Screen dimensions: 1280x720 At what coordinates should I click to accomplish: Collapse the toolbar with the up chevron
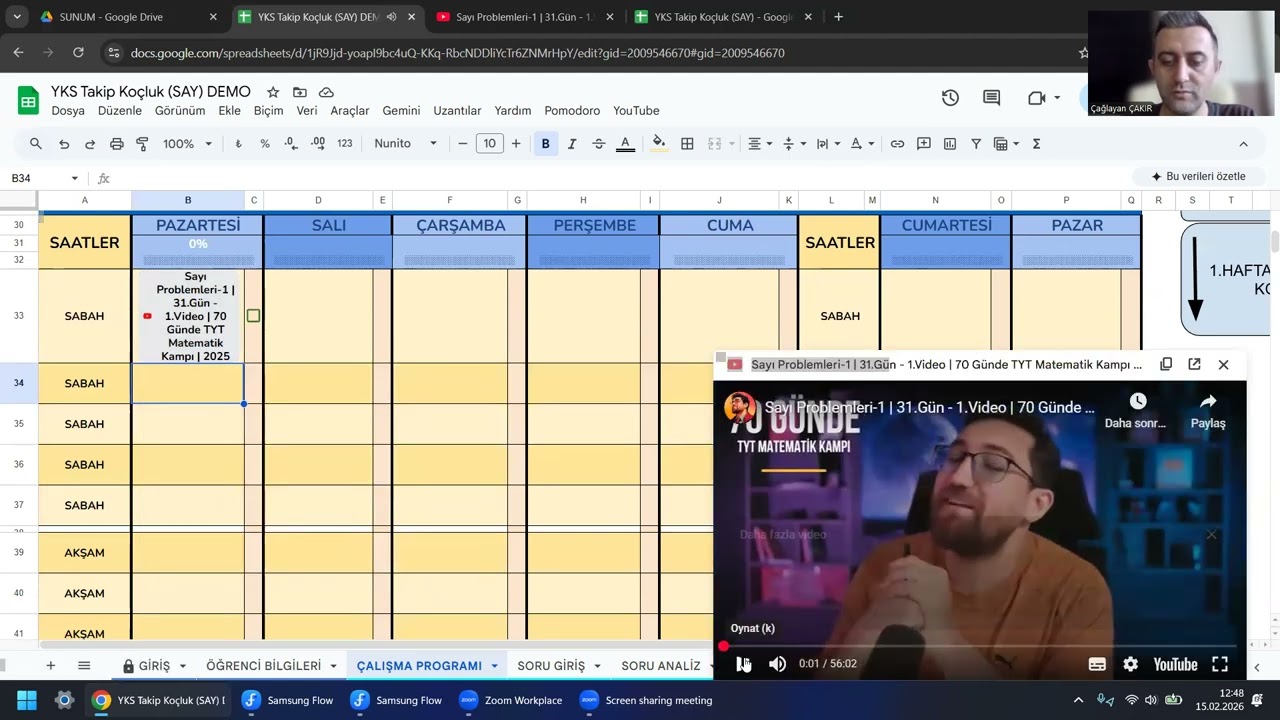(1243, 144)
